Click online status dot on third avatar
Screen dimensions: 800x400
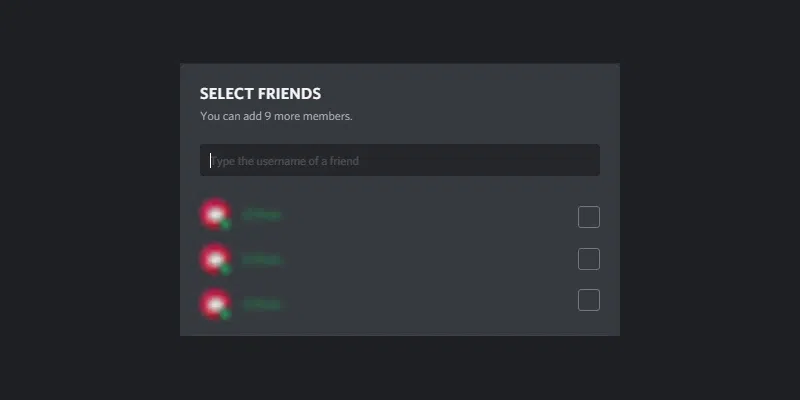[x=226, y=314]
